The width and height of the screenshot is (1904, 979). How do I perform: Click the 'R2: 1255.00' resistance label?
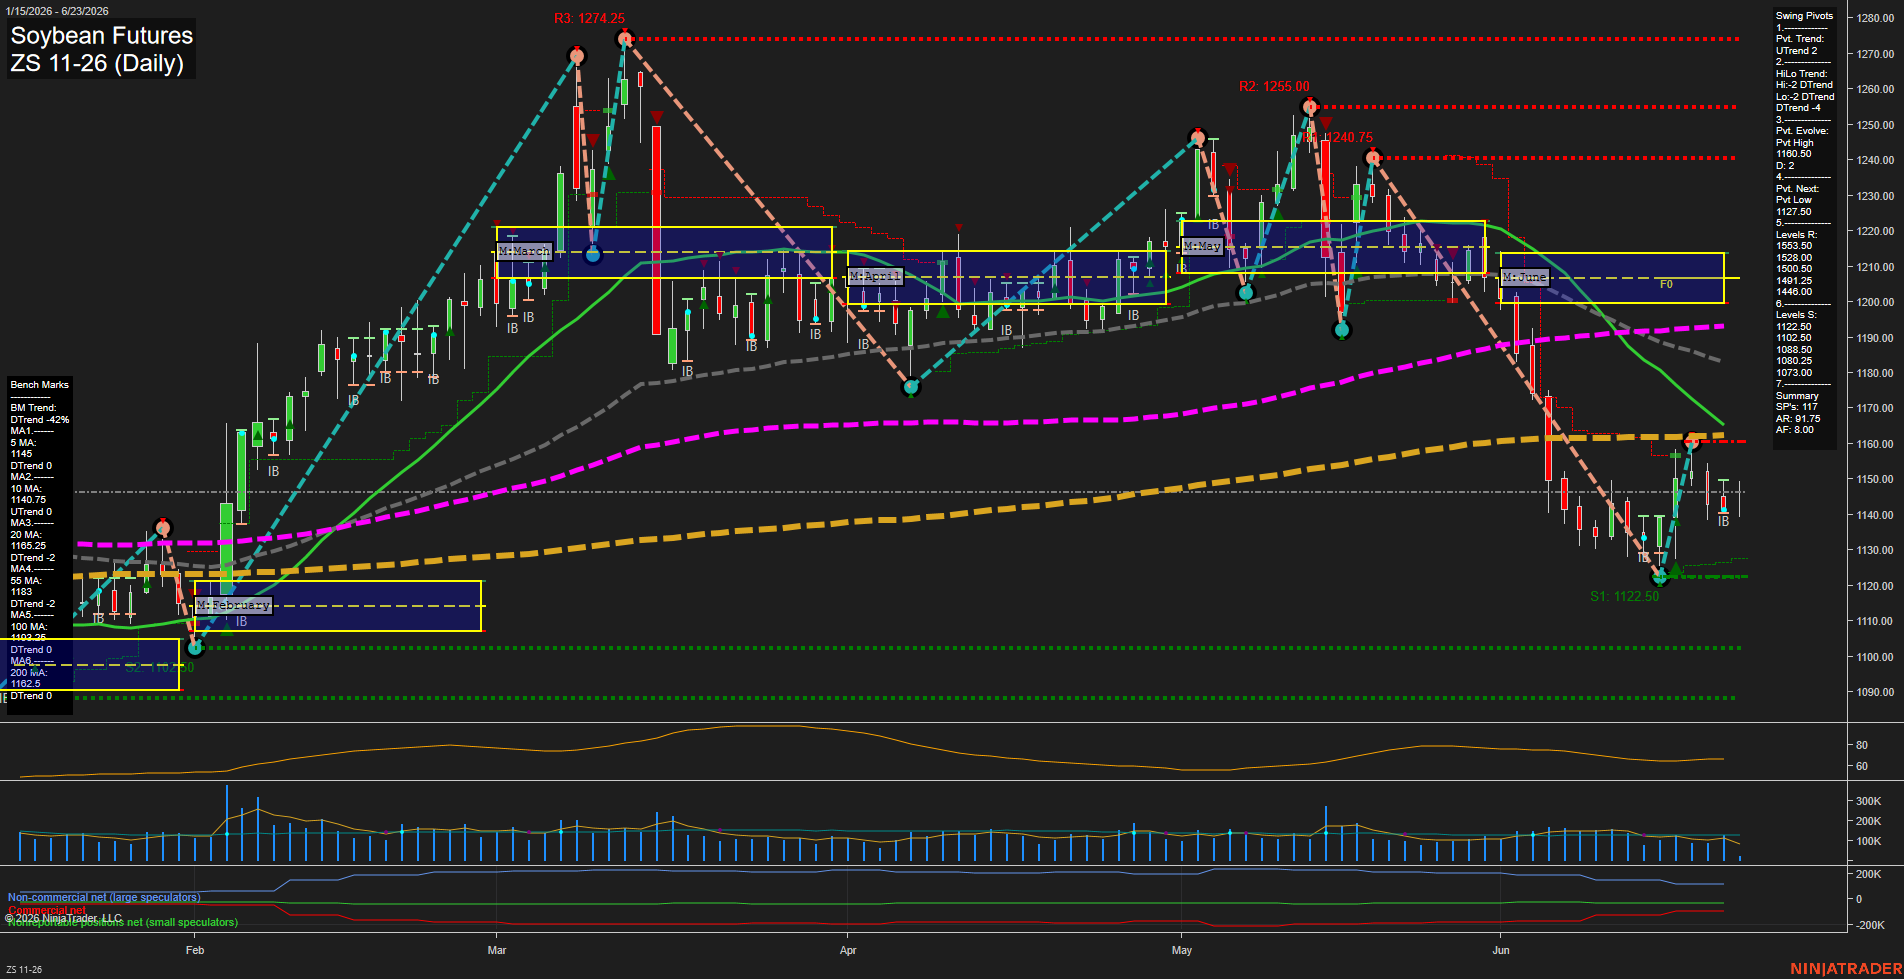tap(1274, 86)
